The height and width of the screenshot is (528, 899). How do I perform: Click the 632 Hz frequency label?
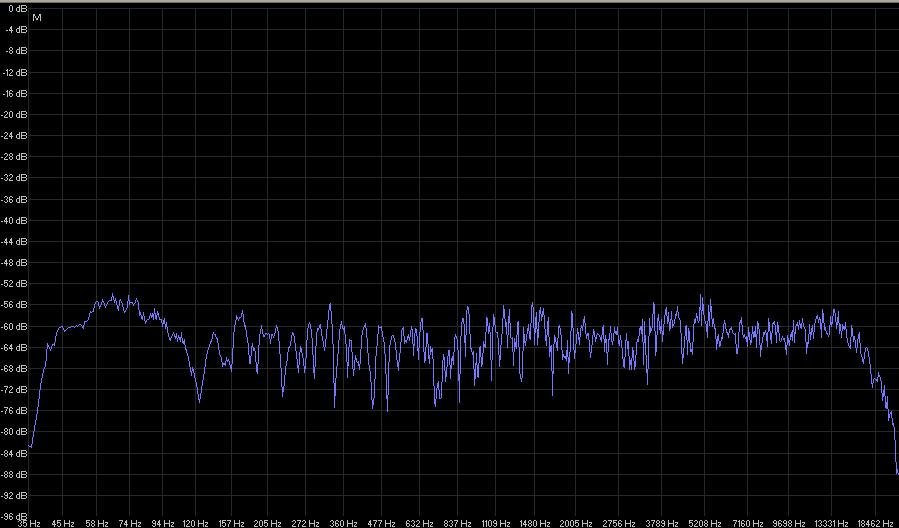pos(419,523)
